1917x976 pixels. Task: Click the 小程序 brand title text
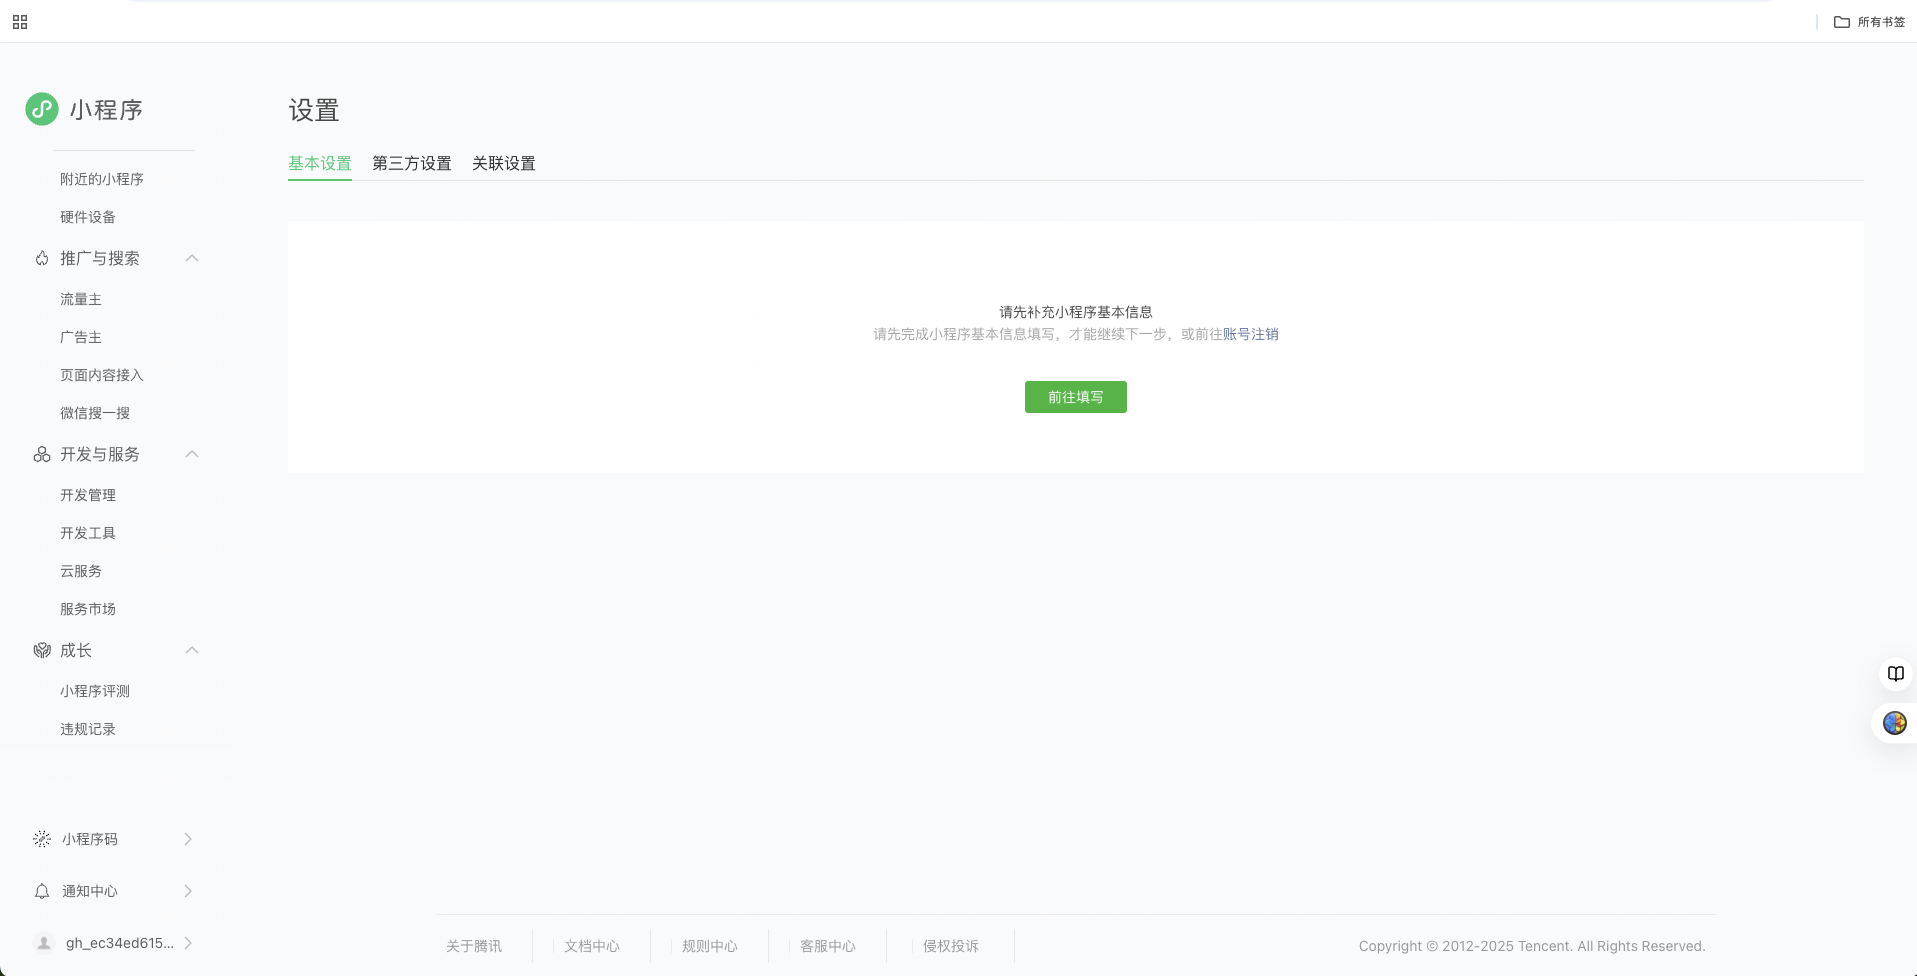(x=106, y=110)
